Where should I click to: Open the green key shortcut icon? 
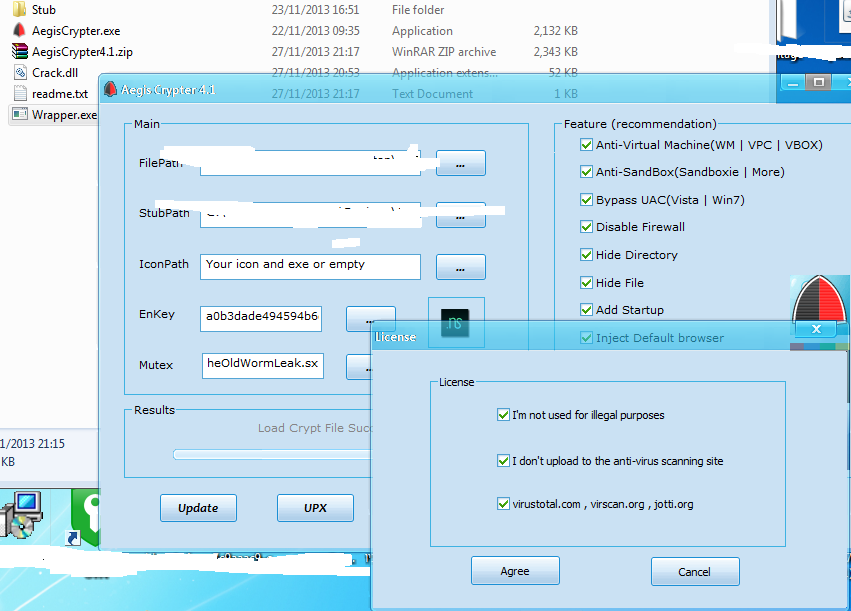point(86,515)
